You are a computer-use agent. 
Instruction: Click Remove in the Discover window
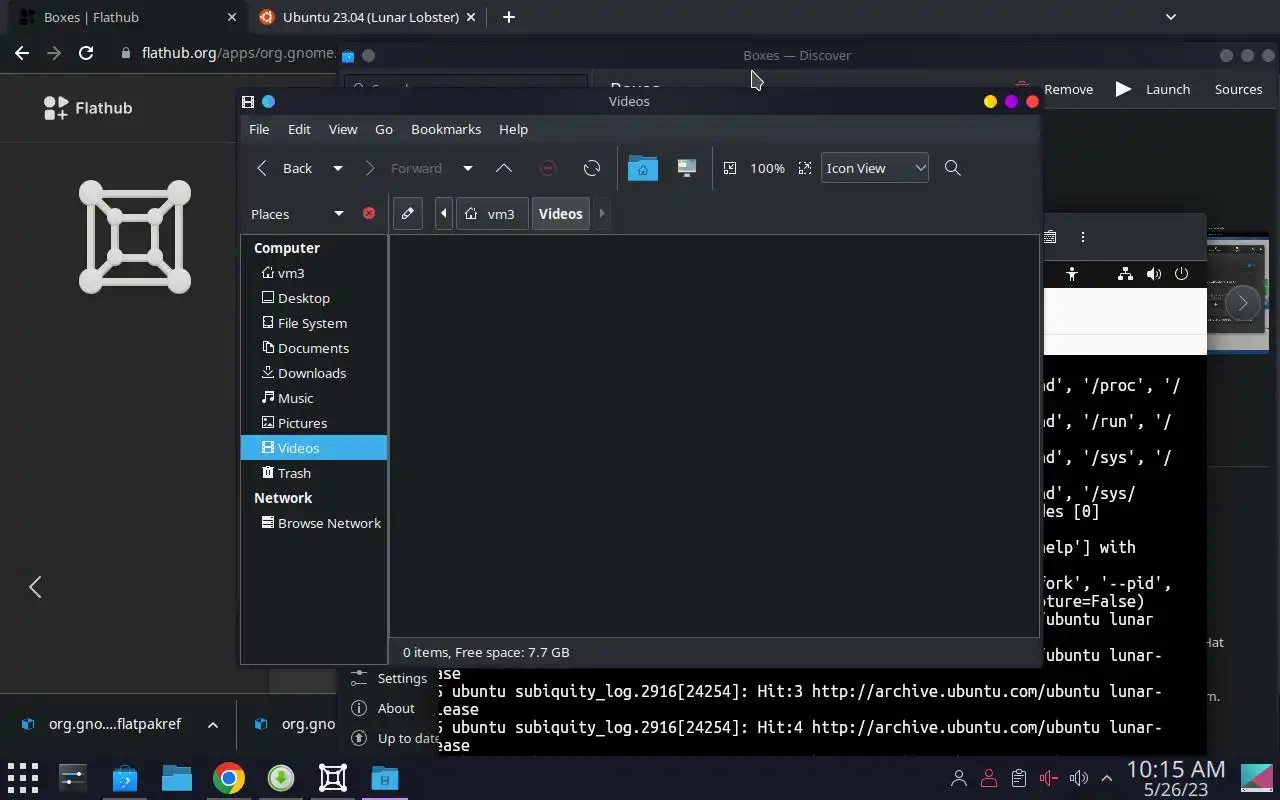tap(1056, 89)
